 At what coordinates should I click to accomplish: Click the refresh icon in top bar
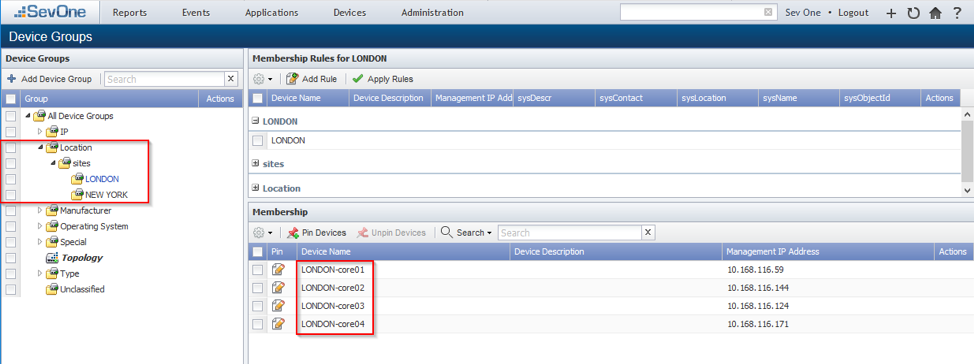pyautogui.click(x=913, y=13)
